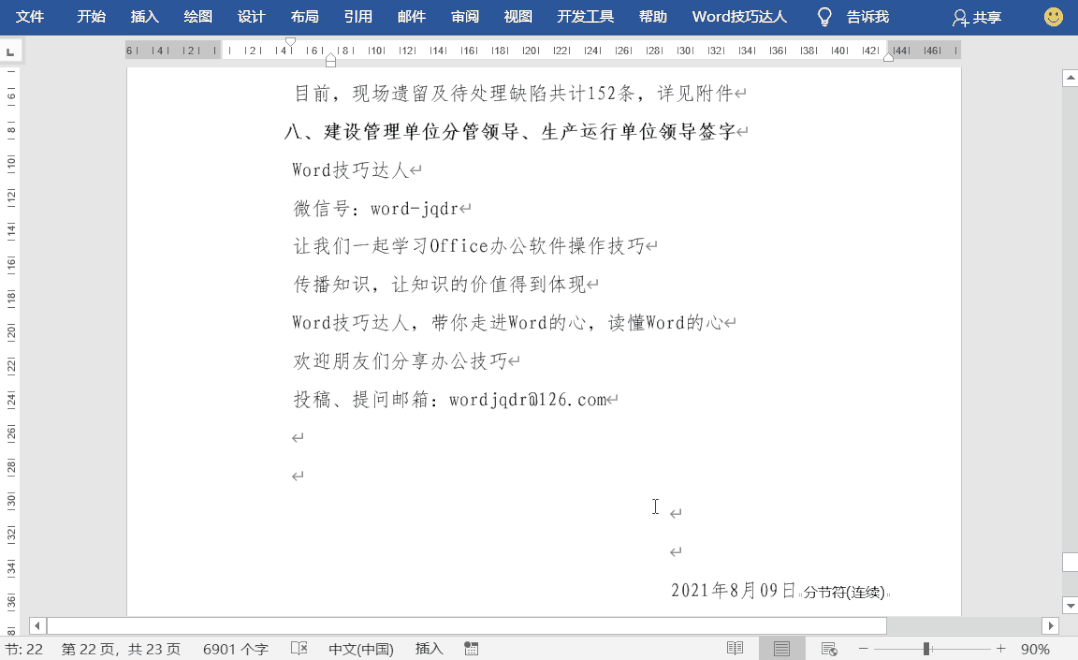This screenshot has width=1078, height=660.
Task: Click the spelling proofing check icon
Action: point(298,649)
